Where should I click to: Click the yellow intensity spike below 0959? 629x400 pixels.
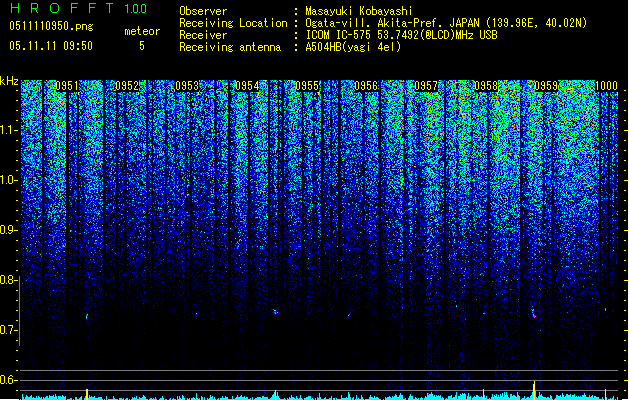[534, 390]
